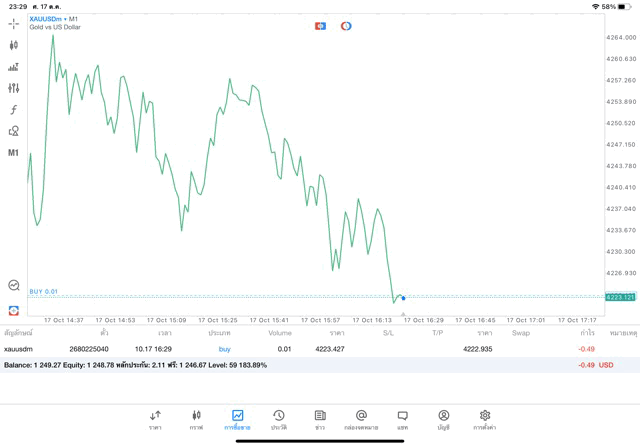
Task: Open the candlestick chart type icon
Action: tap(14, 45)
